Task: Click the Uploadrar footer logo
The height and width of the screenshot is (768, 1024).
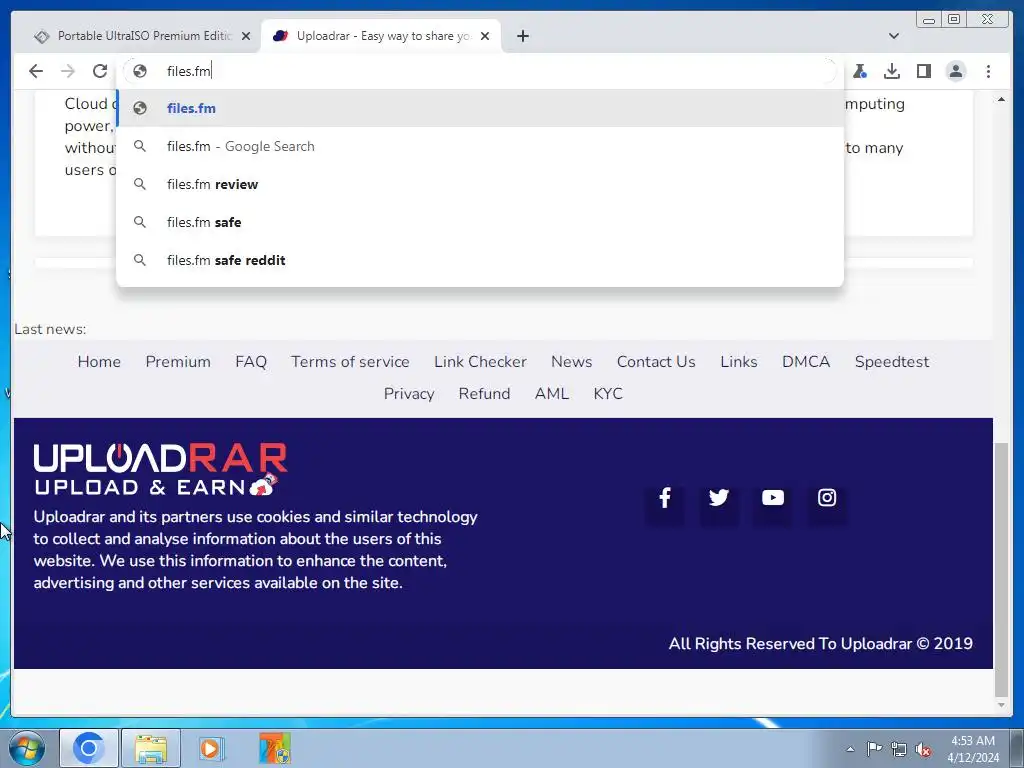Action: click(161, 469)
